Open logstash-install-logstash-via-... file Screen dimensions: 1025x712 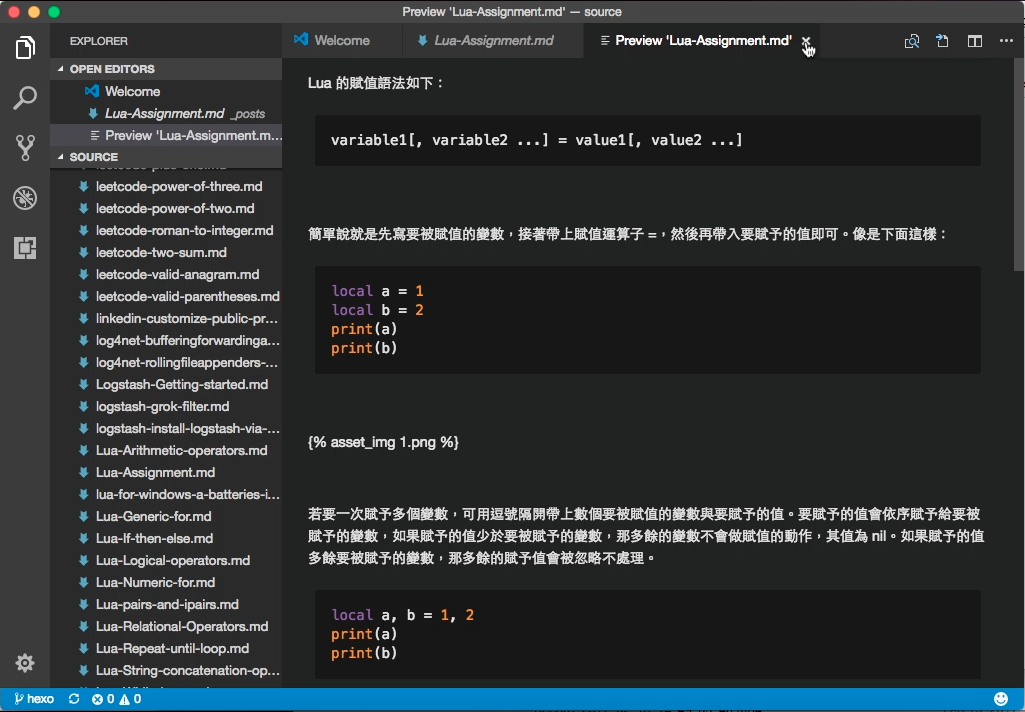tap(166, 428)
